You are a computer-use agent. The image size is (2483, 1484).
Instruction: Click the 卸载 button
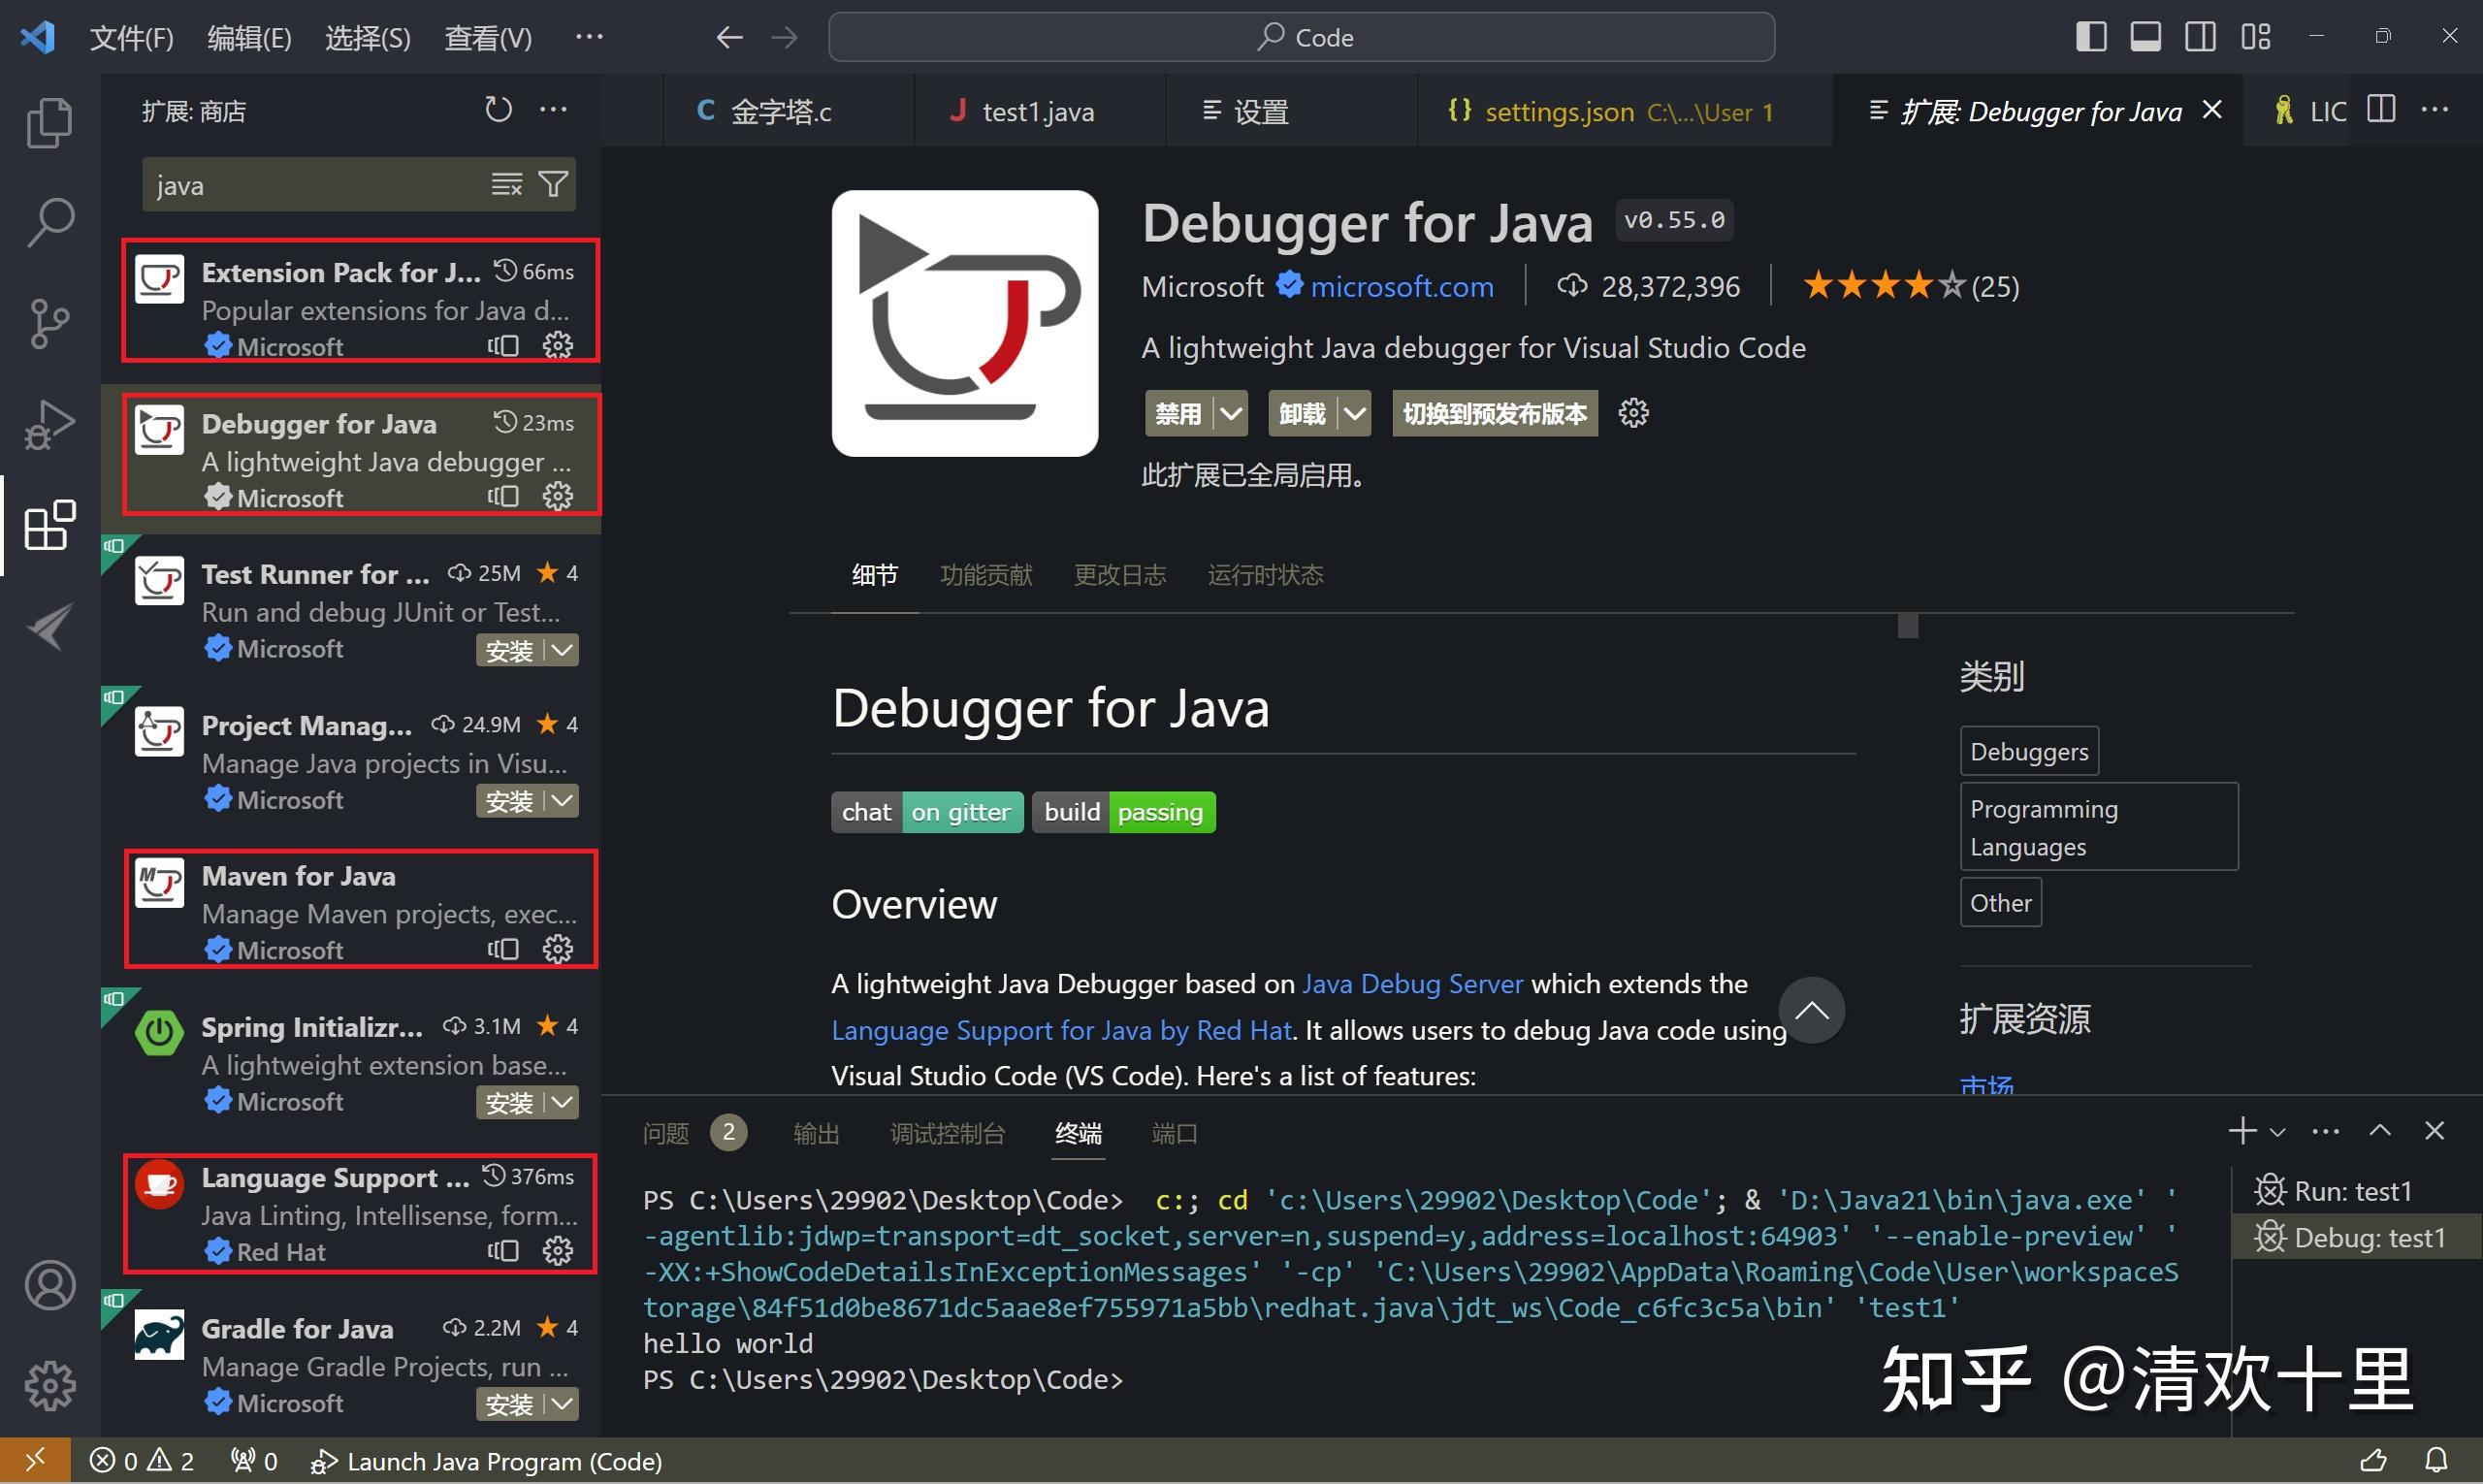pyautogui.click(x=1302, y=413)
